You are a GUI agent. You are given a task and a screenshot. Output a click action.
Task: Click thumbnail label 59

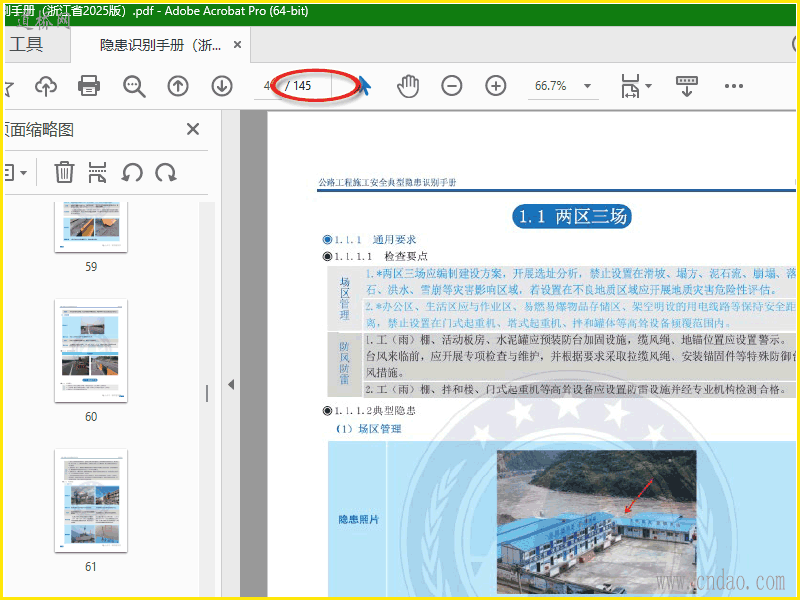tap(91, 267)
